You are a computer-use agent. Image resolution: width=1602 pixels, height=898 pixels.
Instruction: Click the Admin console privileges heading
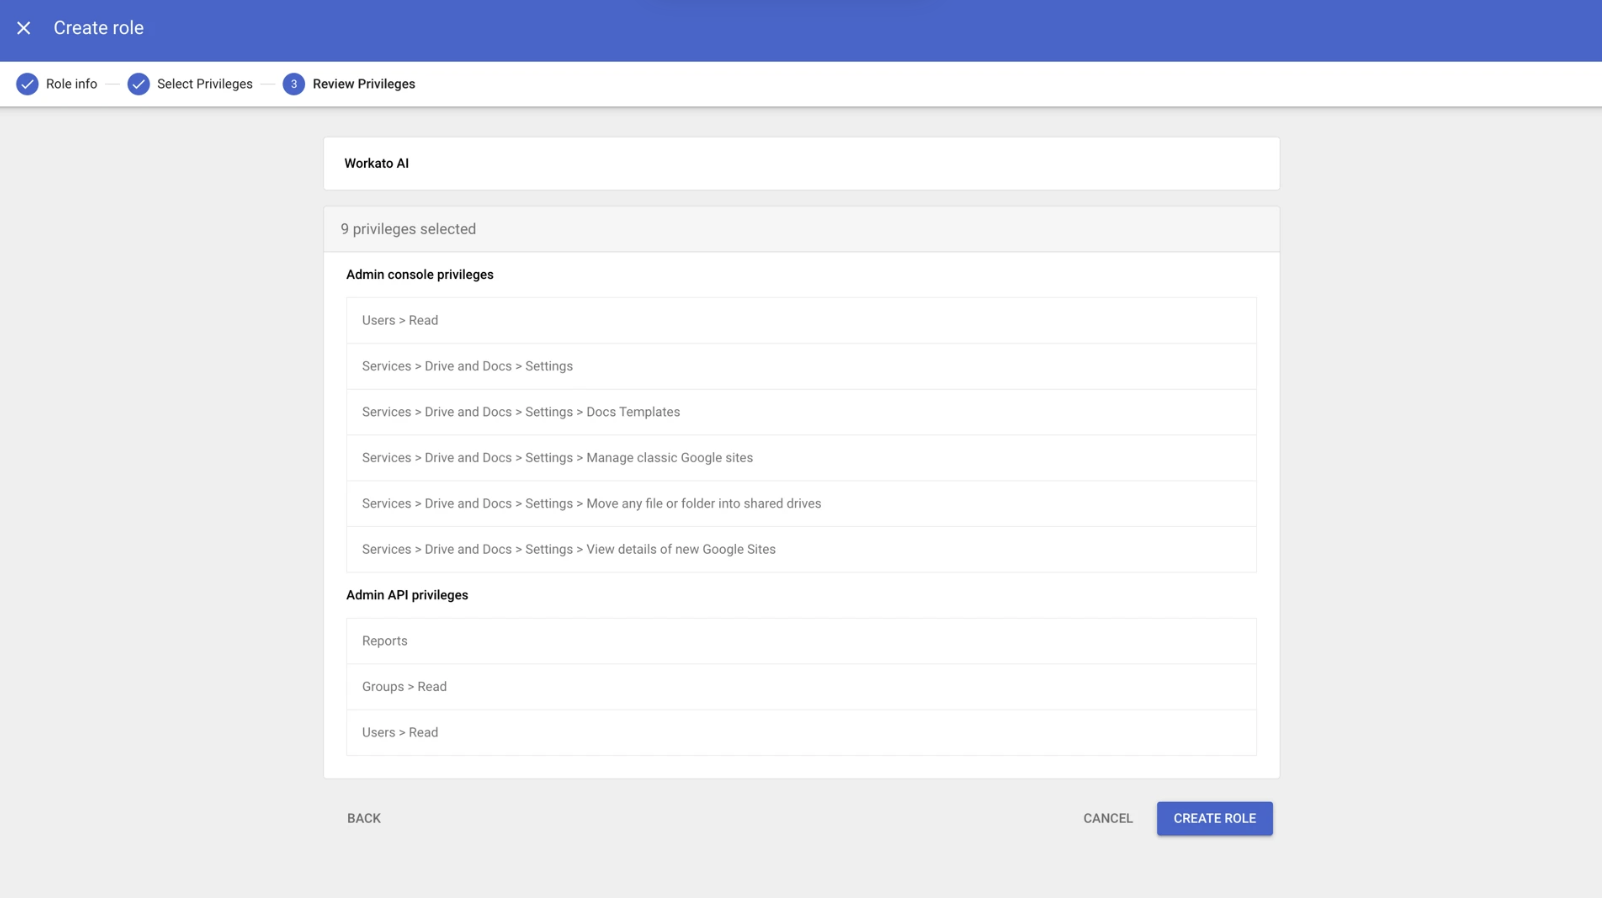(420, 274)
